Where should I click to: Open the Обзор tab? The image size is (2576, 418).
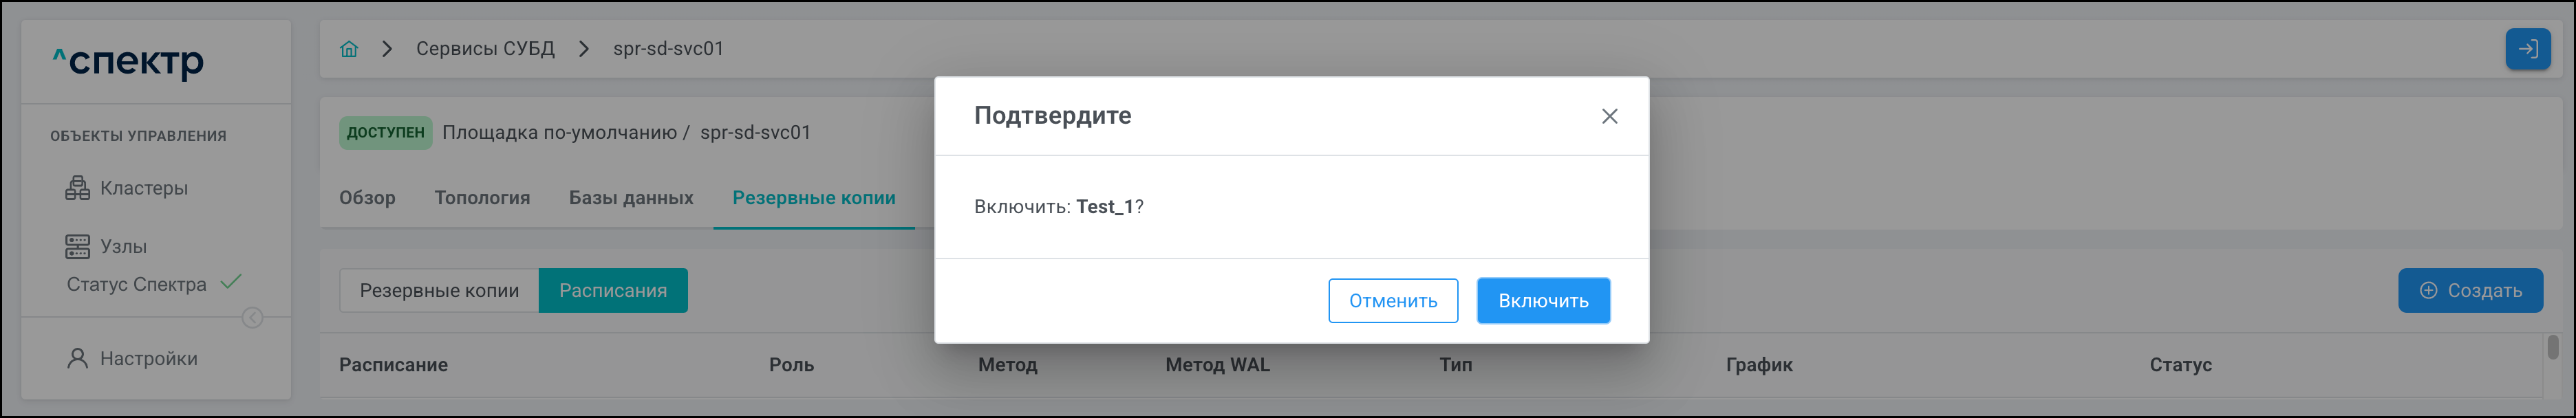tap(367, 198)
